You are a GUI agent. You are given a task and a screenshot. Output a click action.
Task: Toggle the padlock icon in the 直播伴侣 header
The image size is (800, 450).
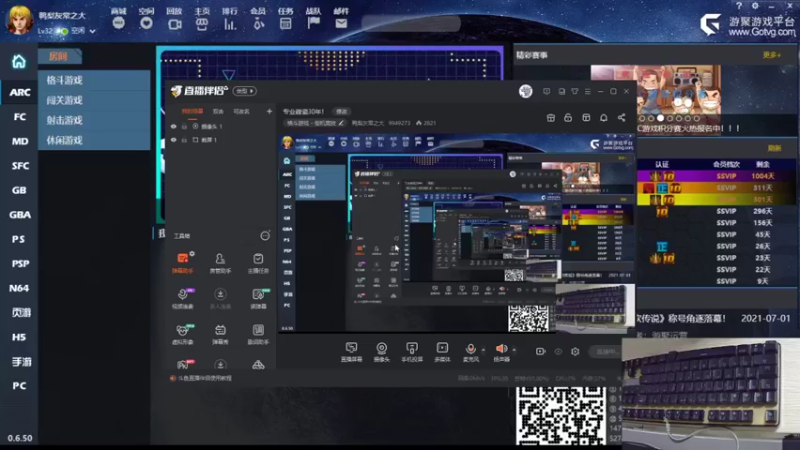pyautogui.click(x=568, y=118)
